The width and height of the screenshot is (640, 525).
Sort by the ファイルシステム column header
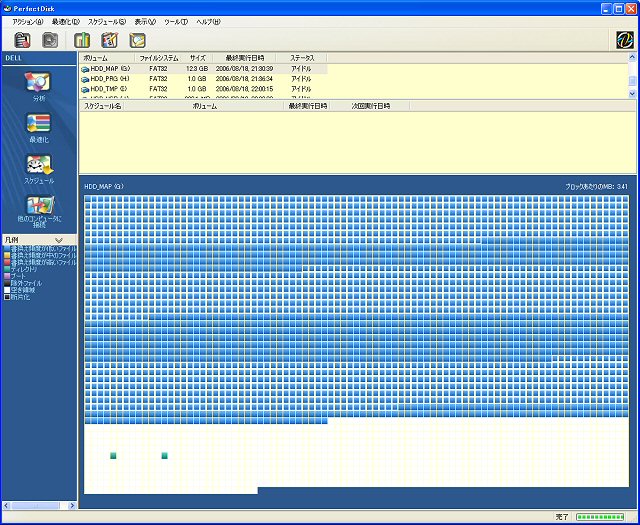159,58
